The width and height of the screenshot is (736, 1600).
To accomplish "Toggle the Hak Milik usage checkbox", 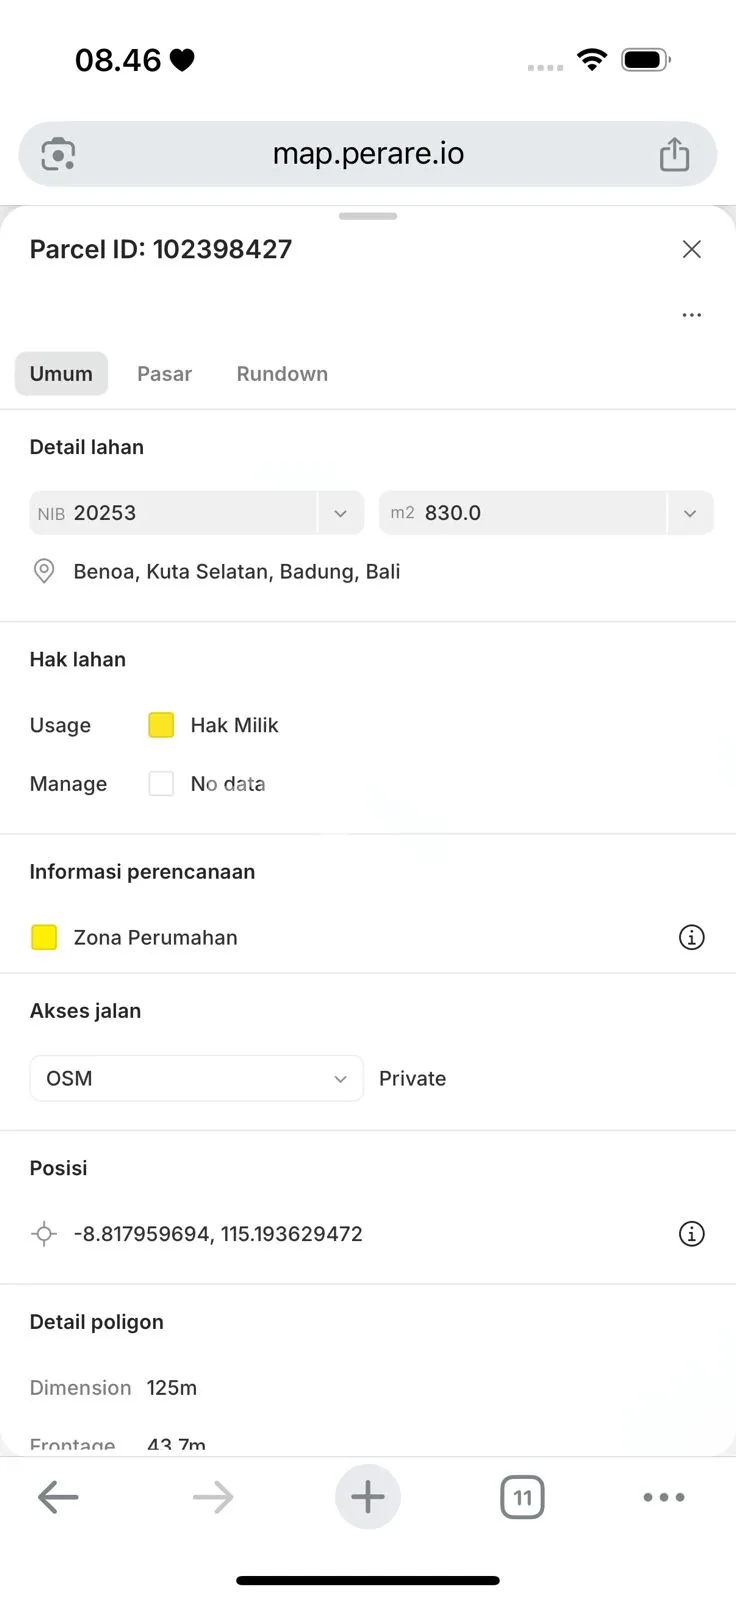I will (x=161, y=725).
